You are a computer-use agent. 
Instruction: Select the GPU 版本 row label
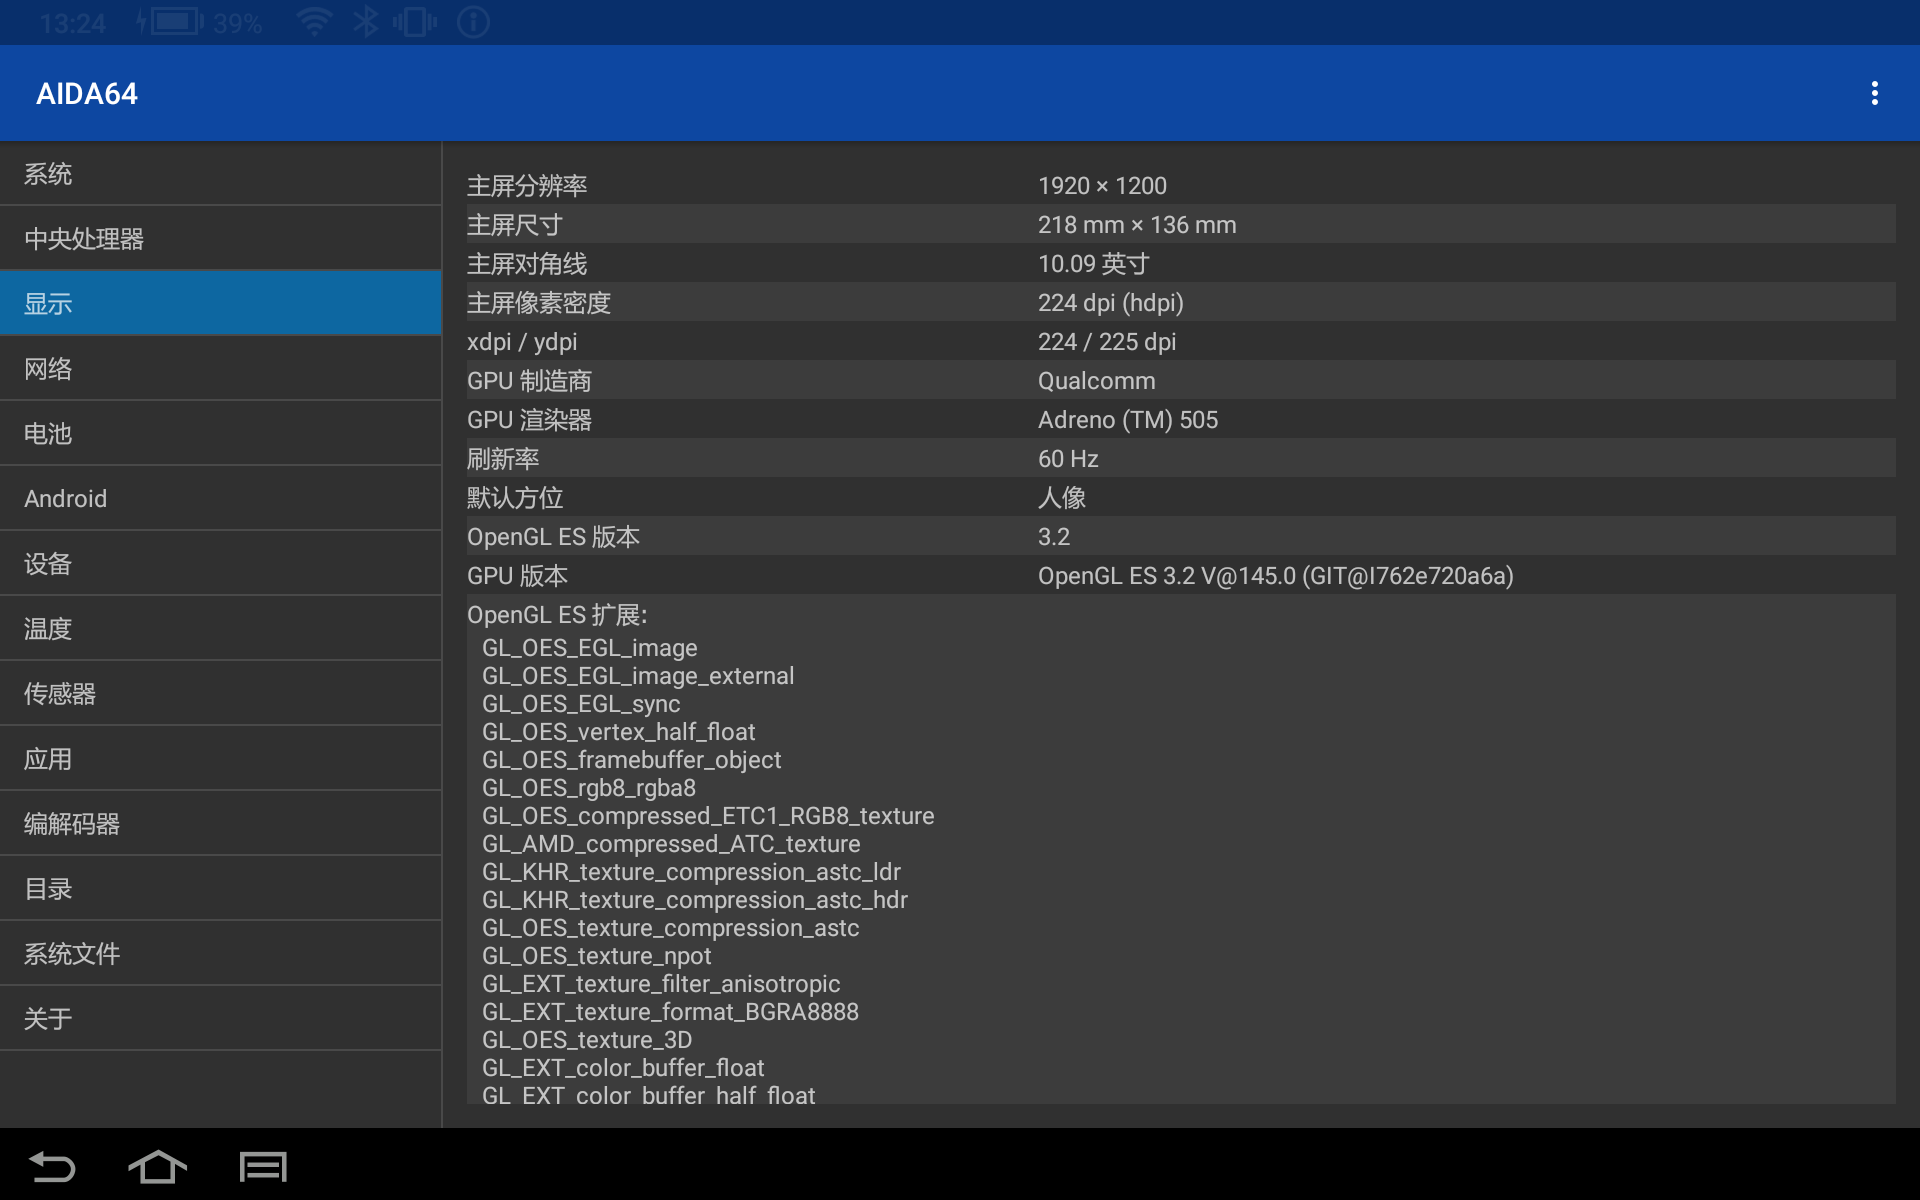tap(517, 576)
